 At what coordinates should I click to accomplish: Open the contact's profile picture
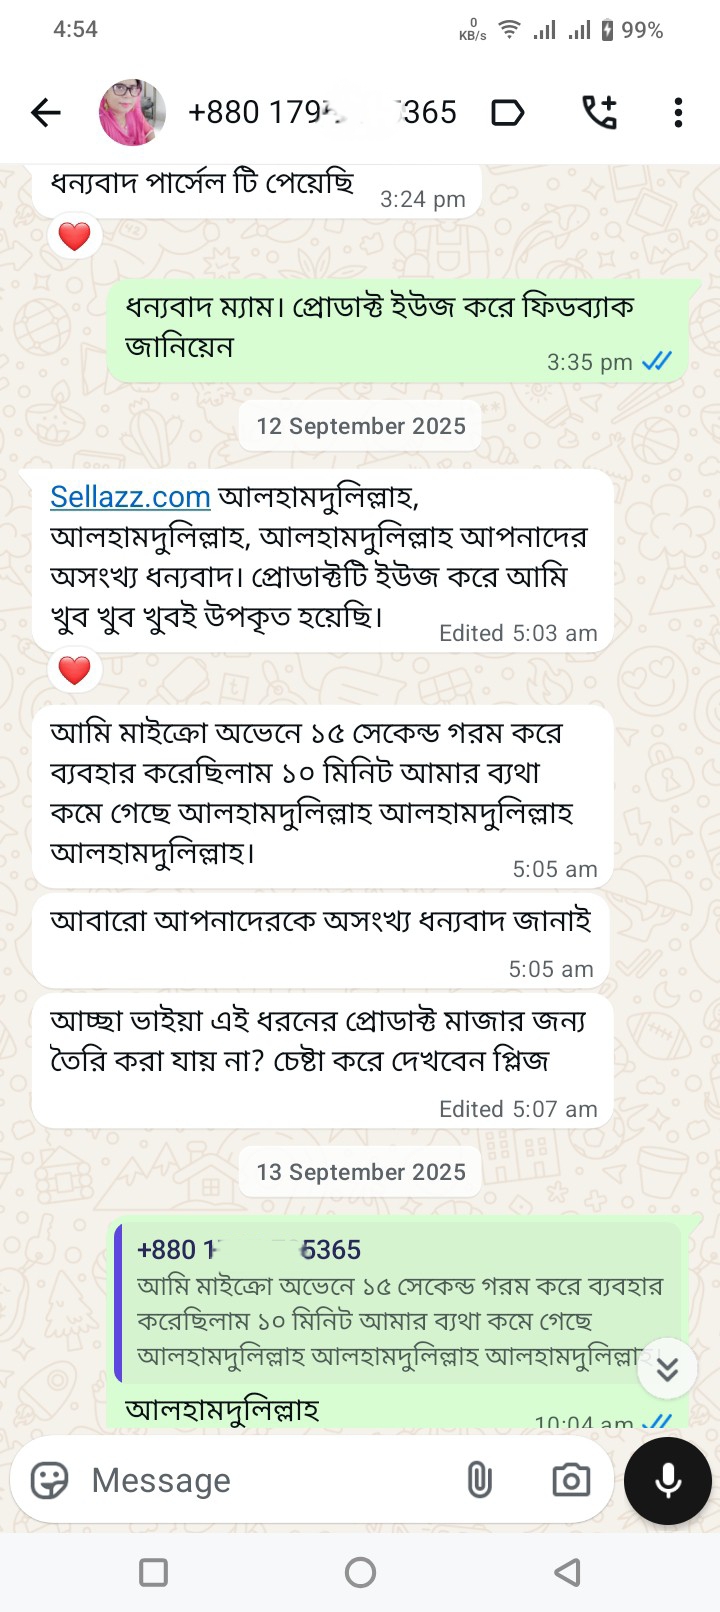click(132, 113)
